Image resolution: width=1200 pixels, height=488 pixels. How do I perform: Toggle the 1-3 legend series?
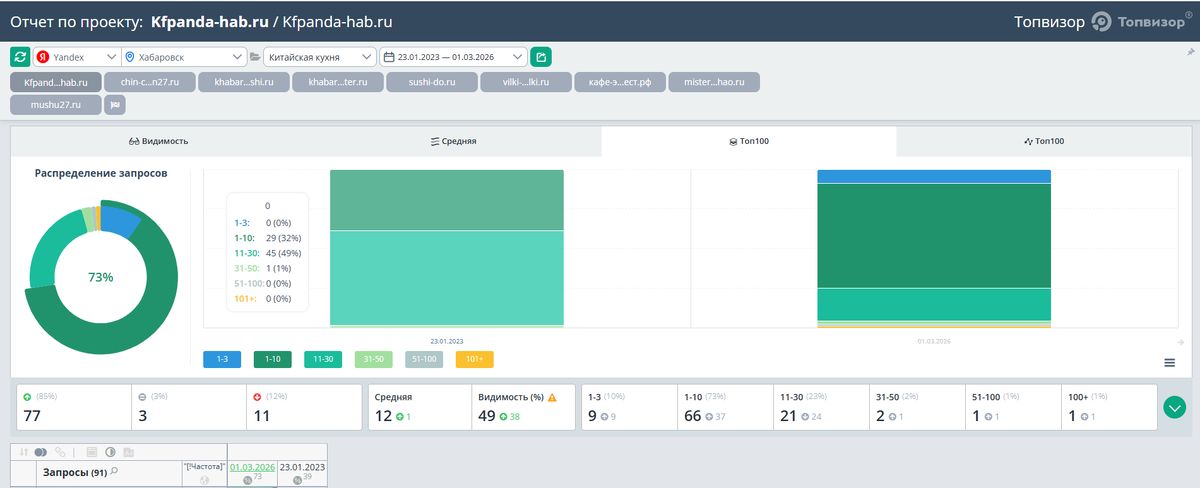222,359
